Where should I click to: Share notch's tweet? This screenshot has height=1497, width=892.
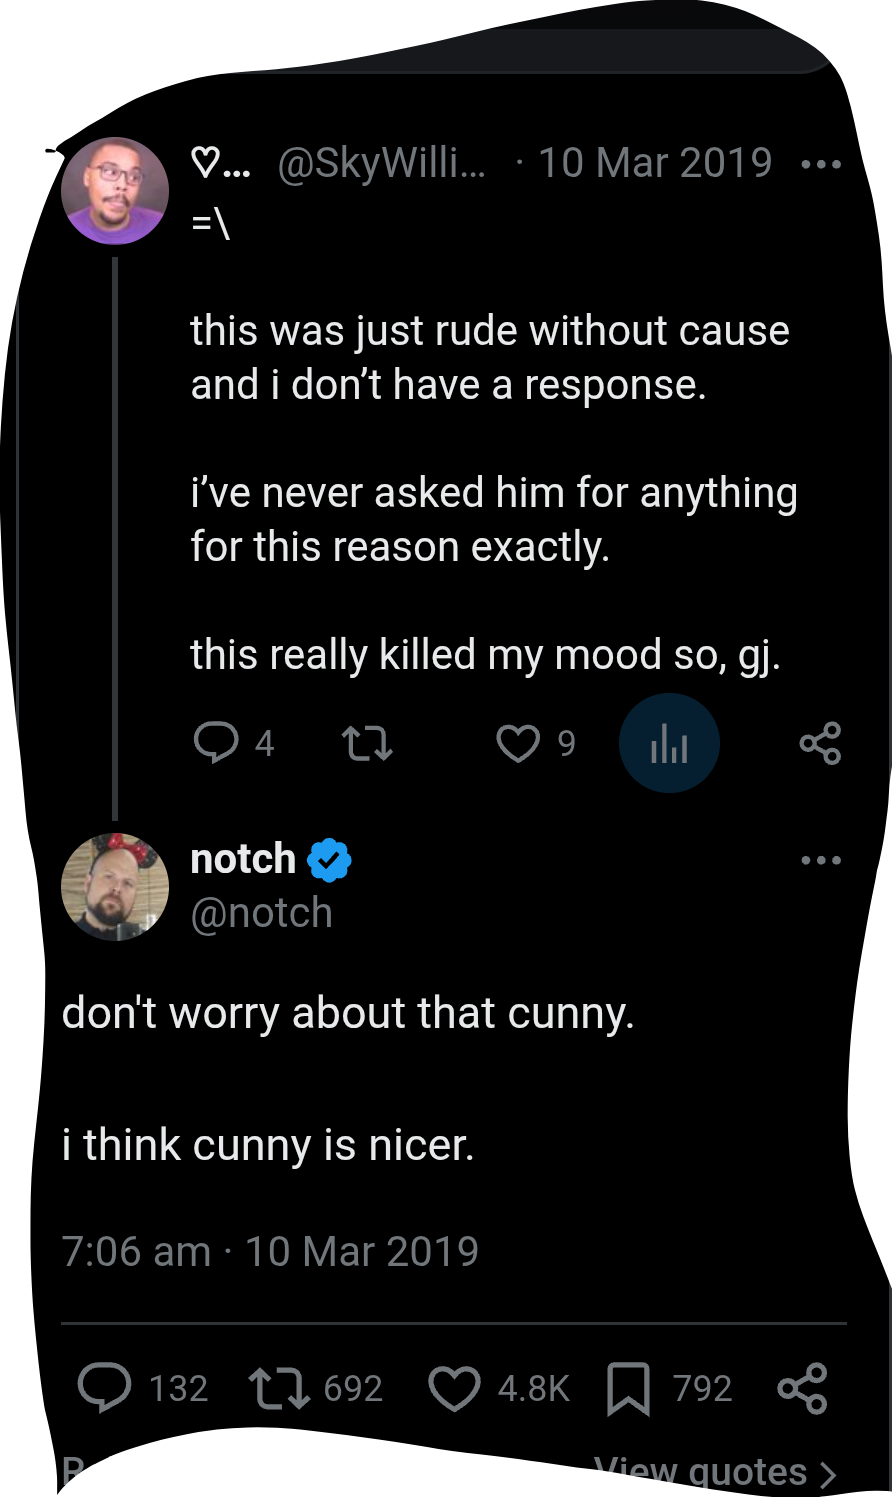pyautogui.click(x=802, y=1388)
